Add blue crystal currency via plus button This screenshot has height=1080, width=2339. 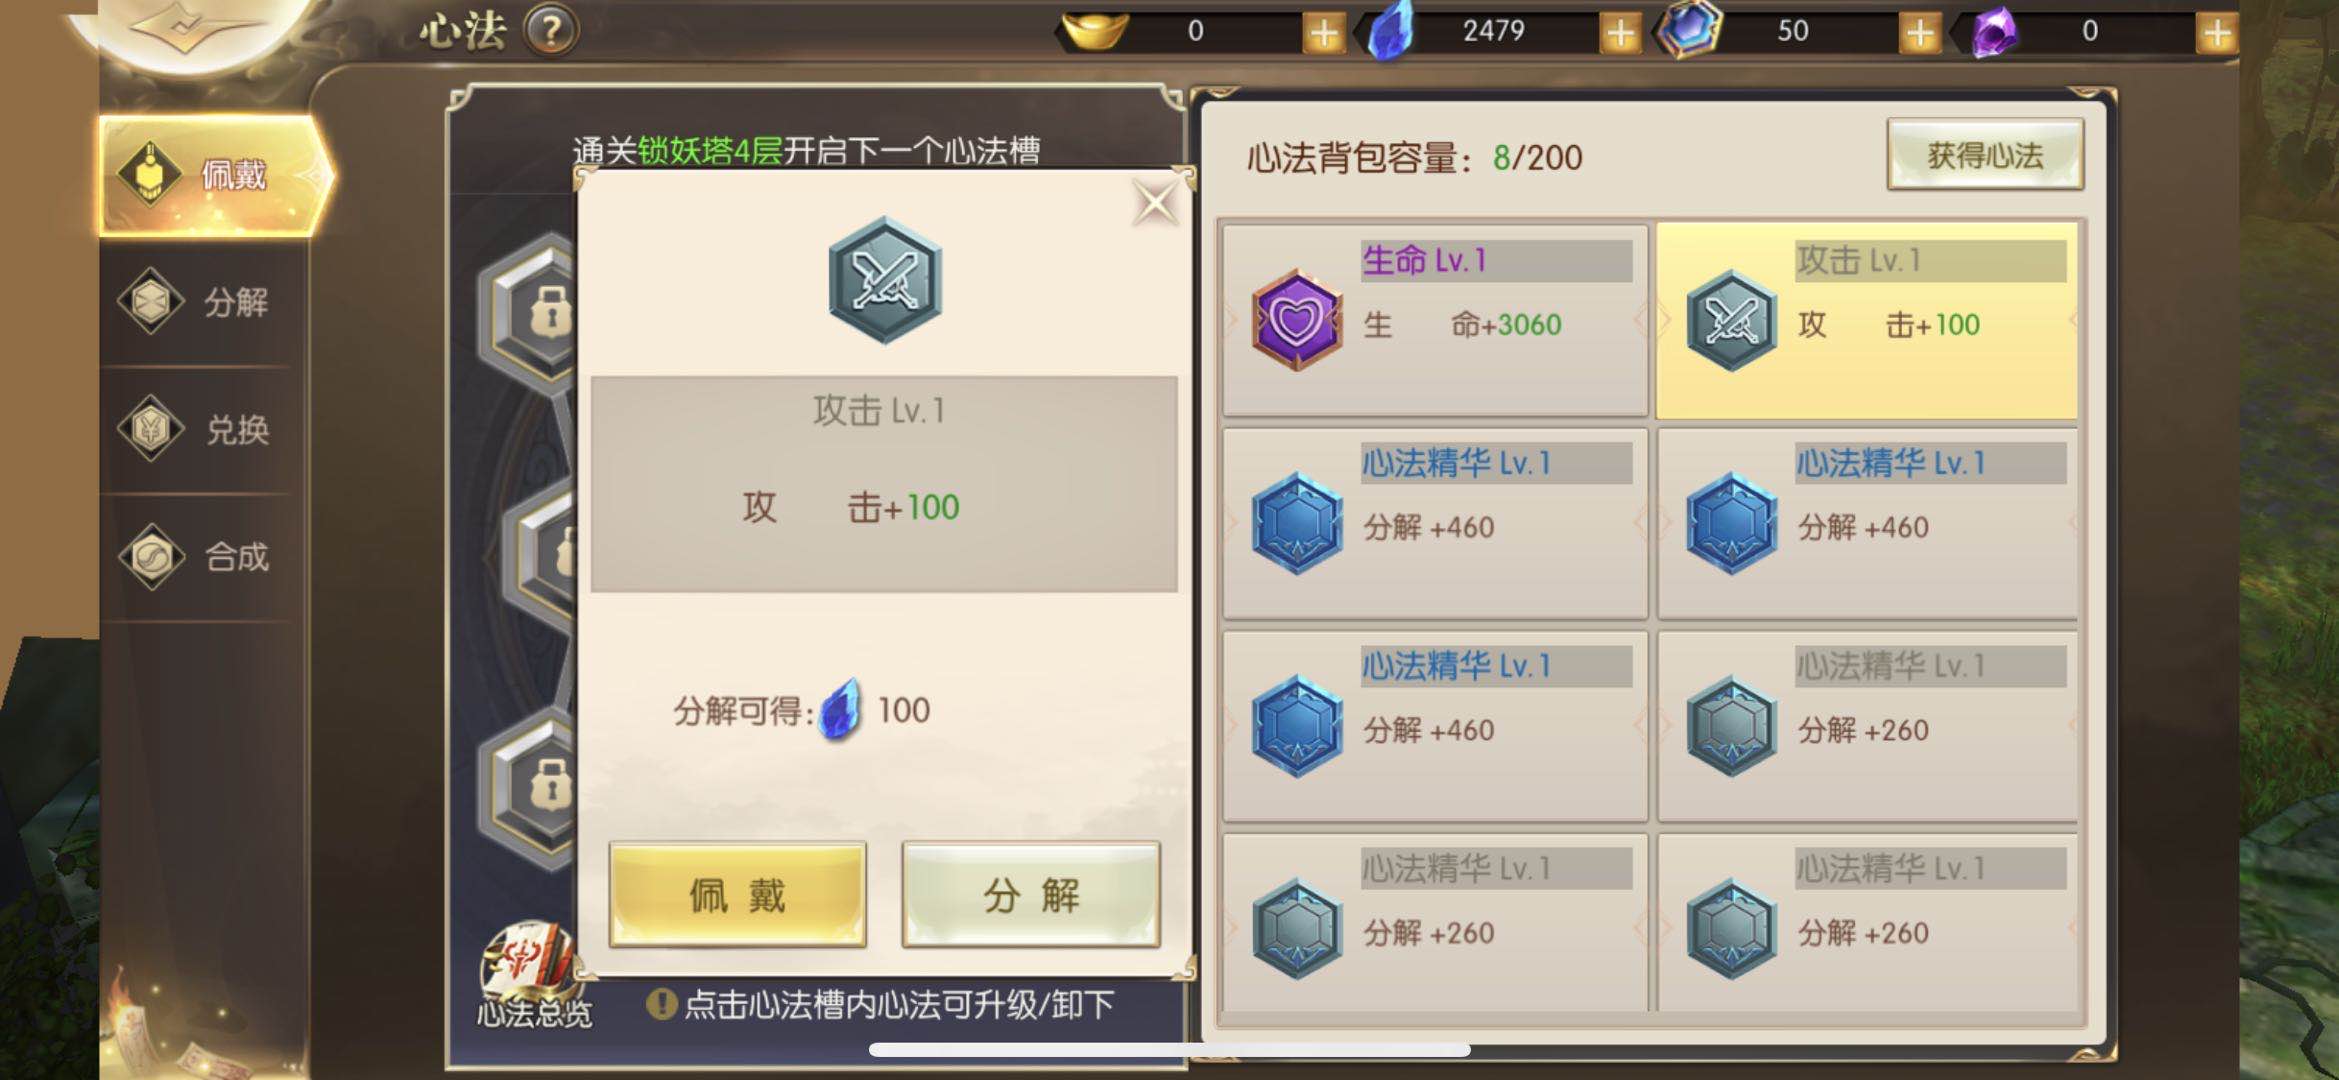1620,32
